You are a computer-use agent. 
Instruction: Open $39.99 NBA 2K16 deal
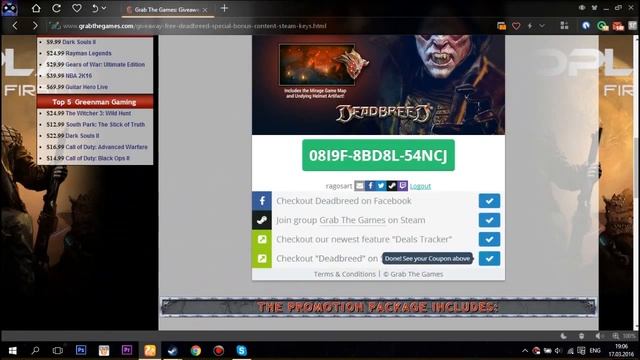[69, 76]
